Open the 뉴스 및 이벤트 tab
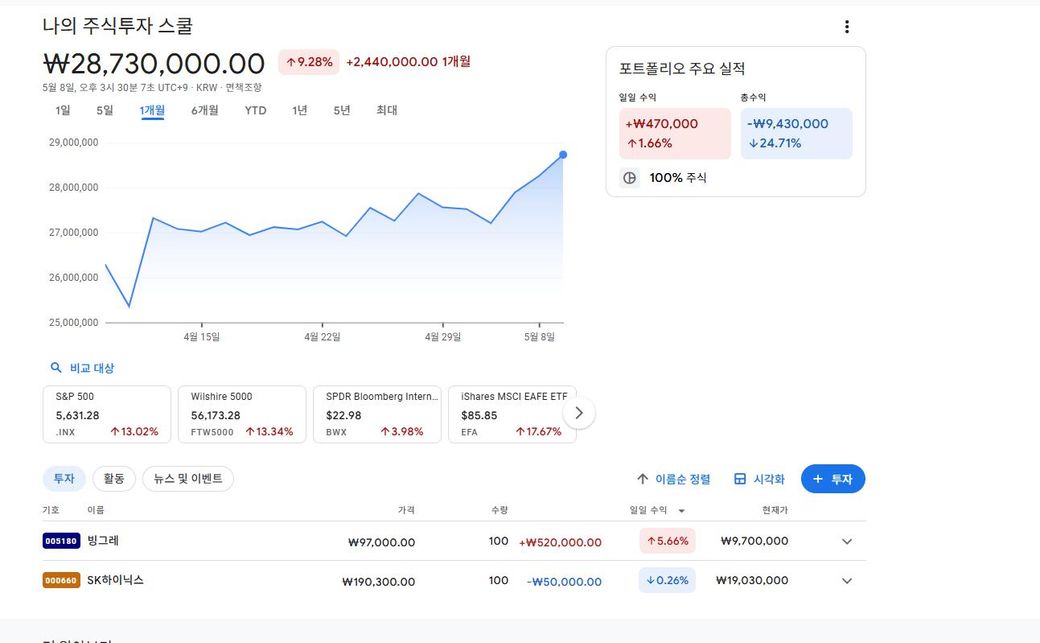The height and width of the screenshot is (643, 1040). 188,478
